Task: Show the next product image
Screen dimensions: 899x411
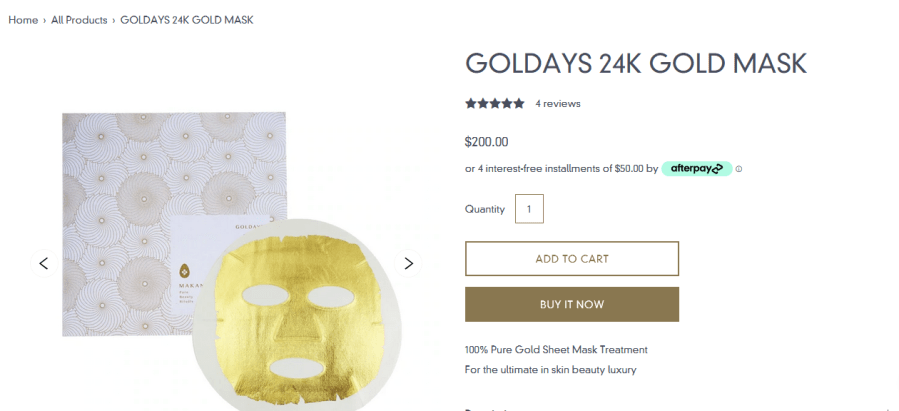Action: pos(408,263)
